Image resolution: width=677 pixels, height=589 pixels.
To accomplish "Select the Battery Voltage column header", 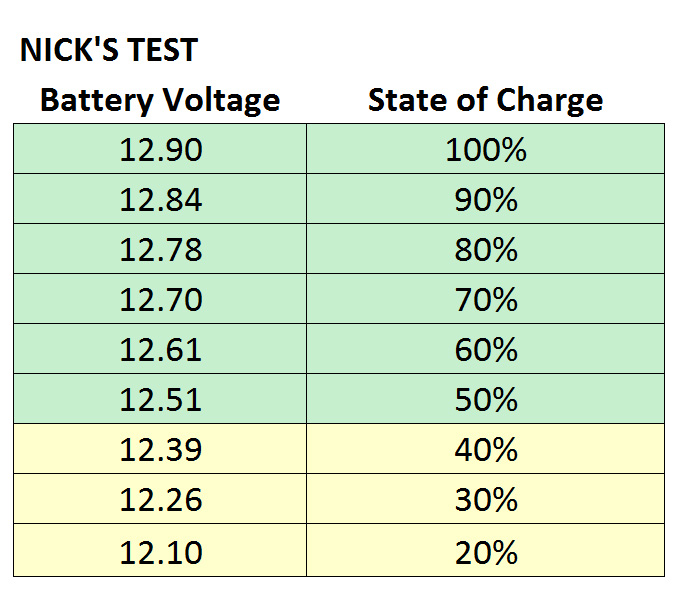I will pyautogui.click(x=160, y=100).
